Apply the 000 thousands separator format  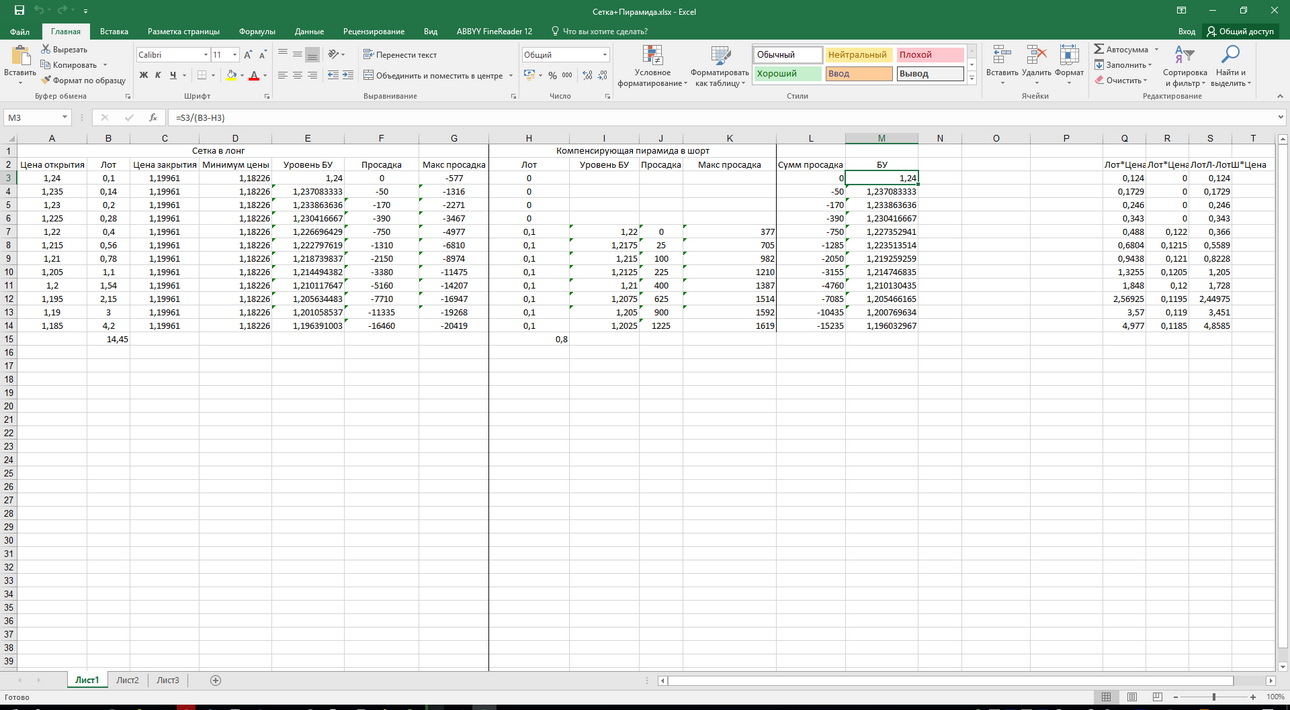click(x=567, y=75)
